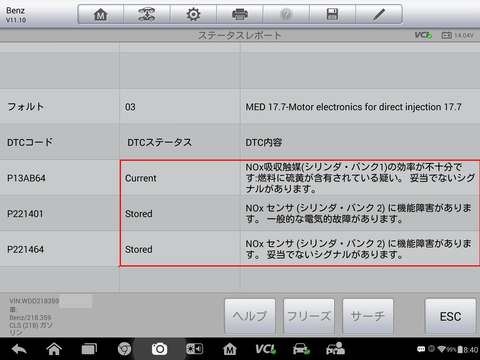
Task: Open the vehicle swap icon in the toolbar
Action: (147, 14)
